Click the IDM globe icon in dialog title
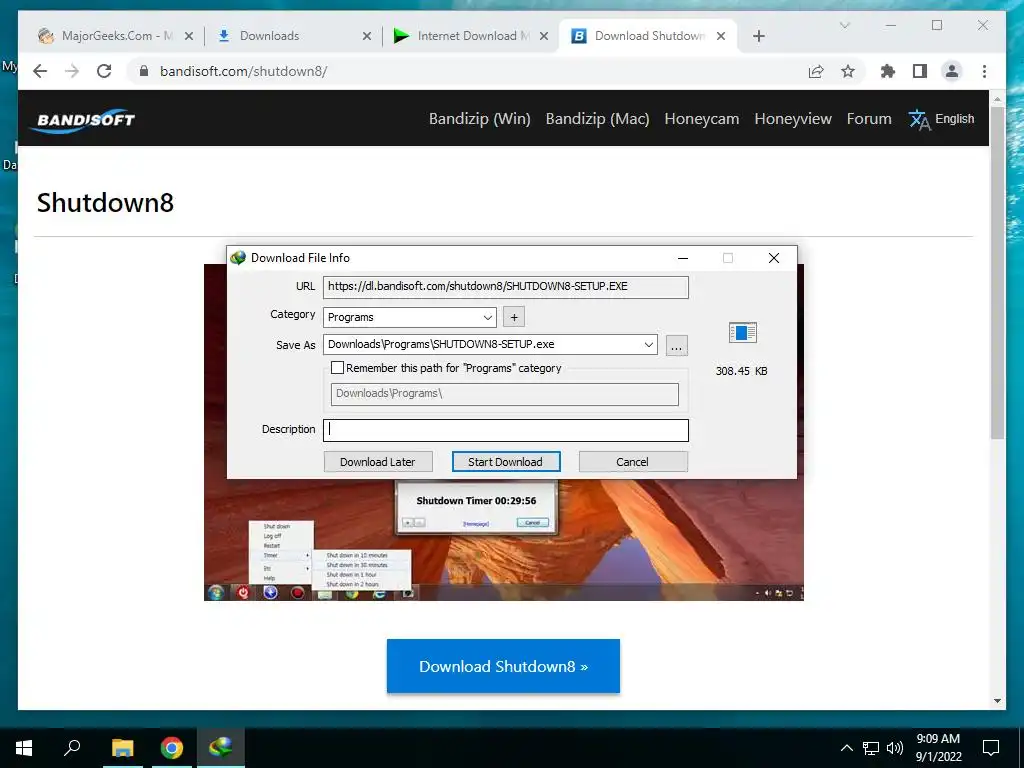Viewport: 1024px width, 768px height. [x=238, y=258]
